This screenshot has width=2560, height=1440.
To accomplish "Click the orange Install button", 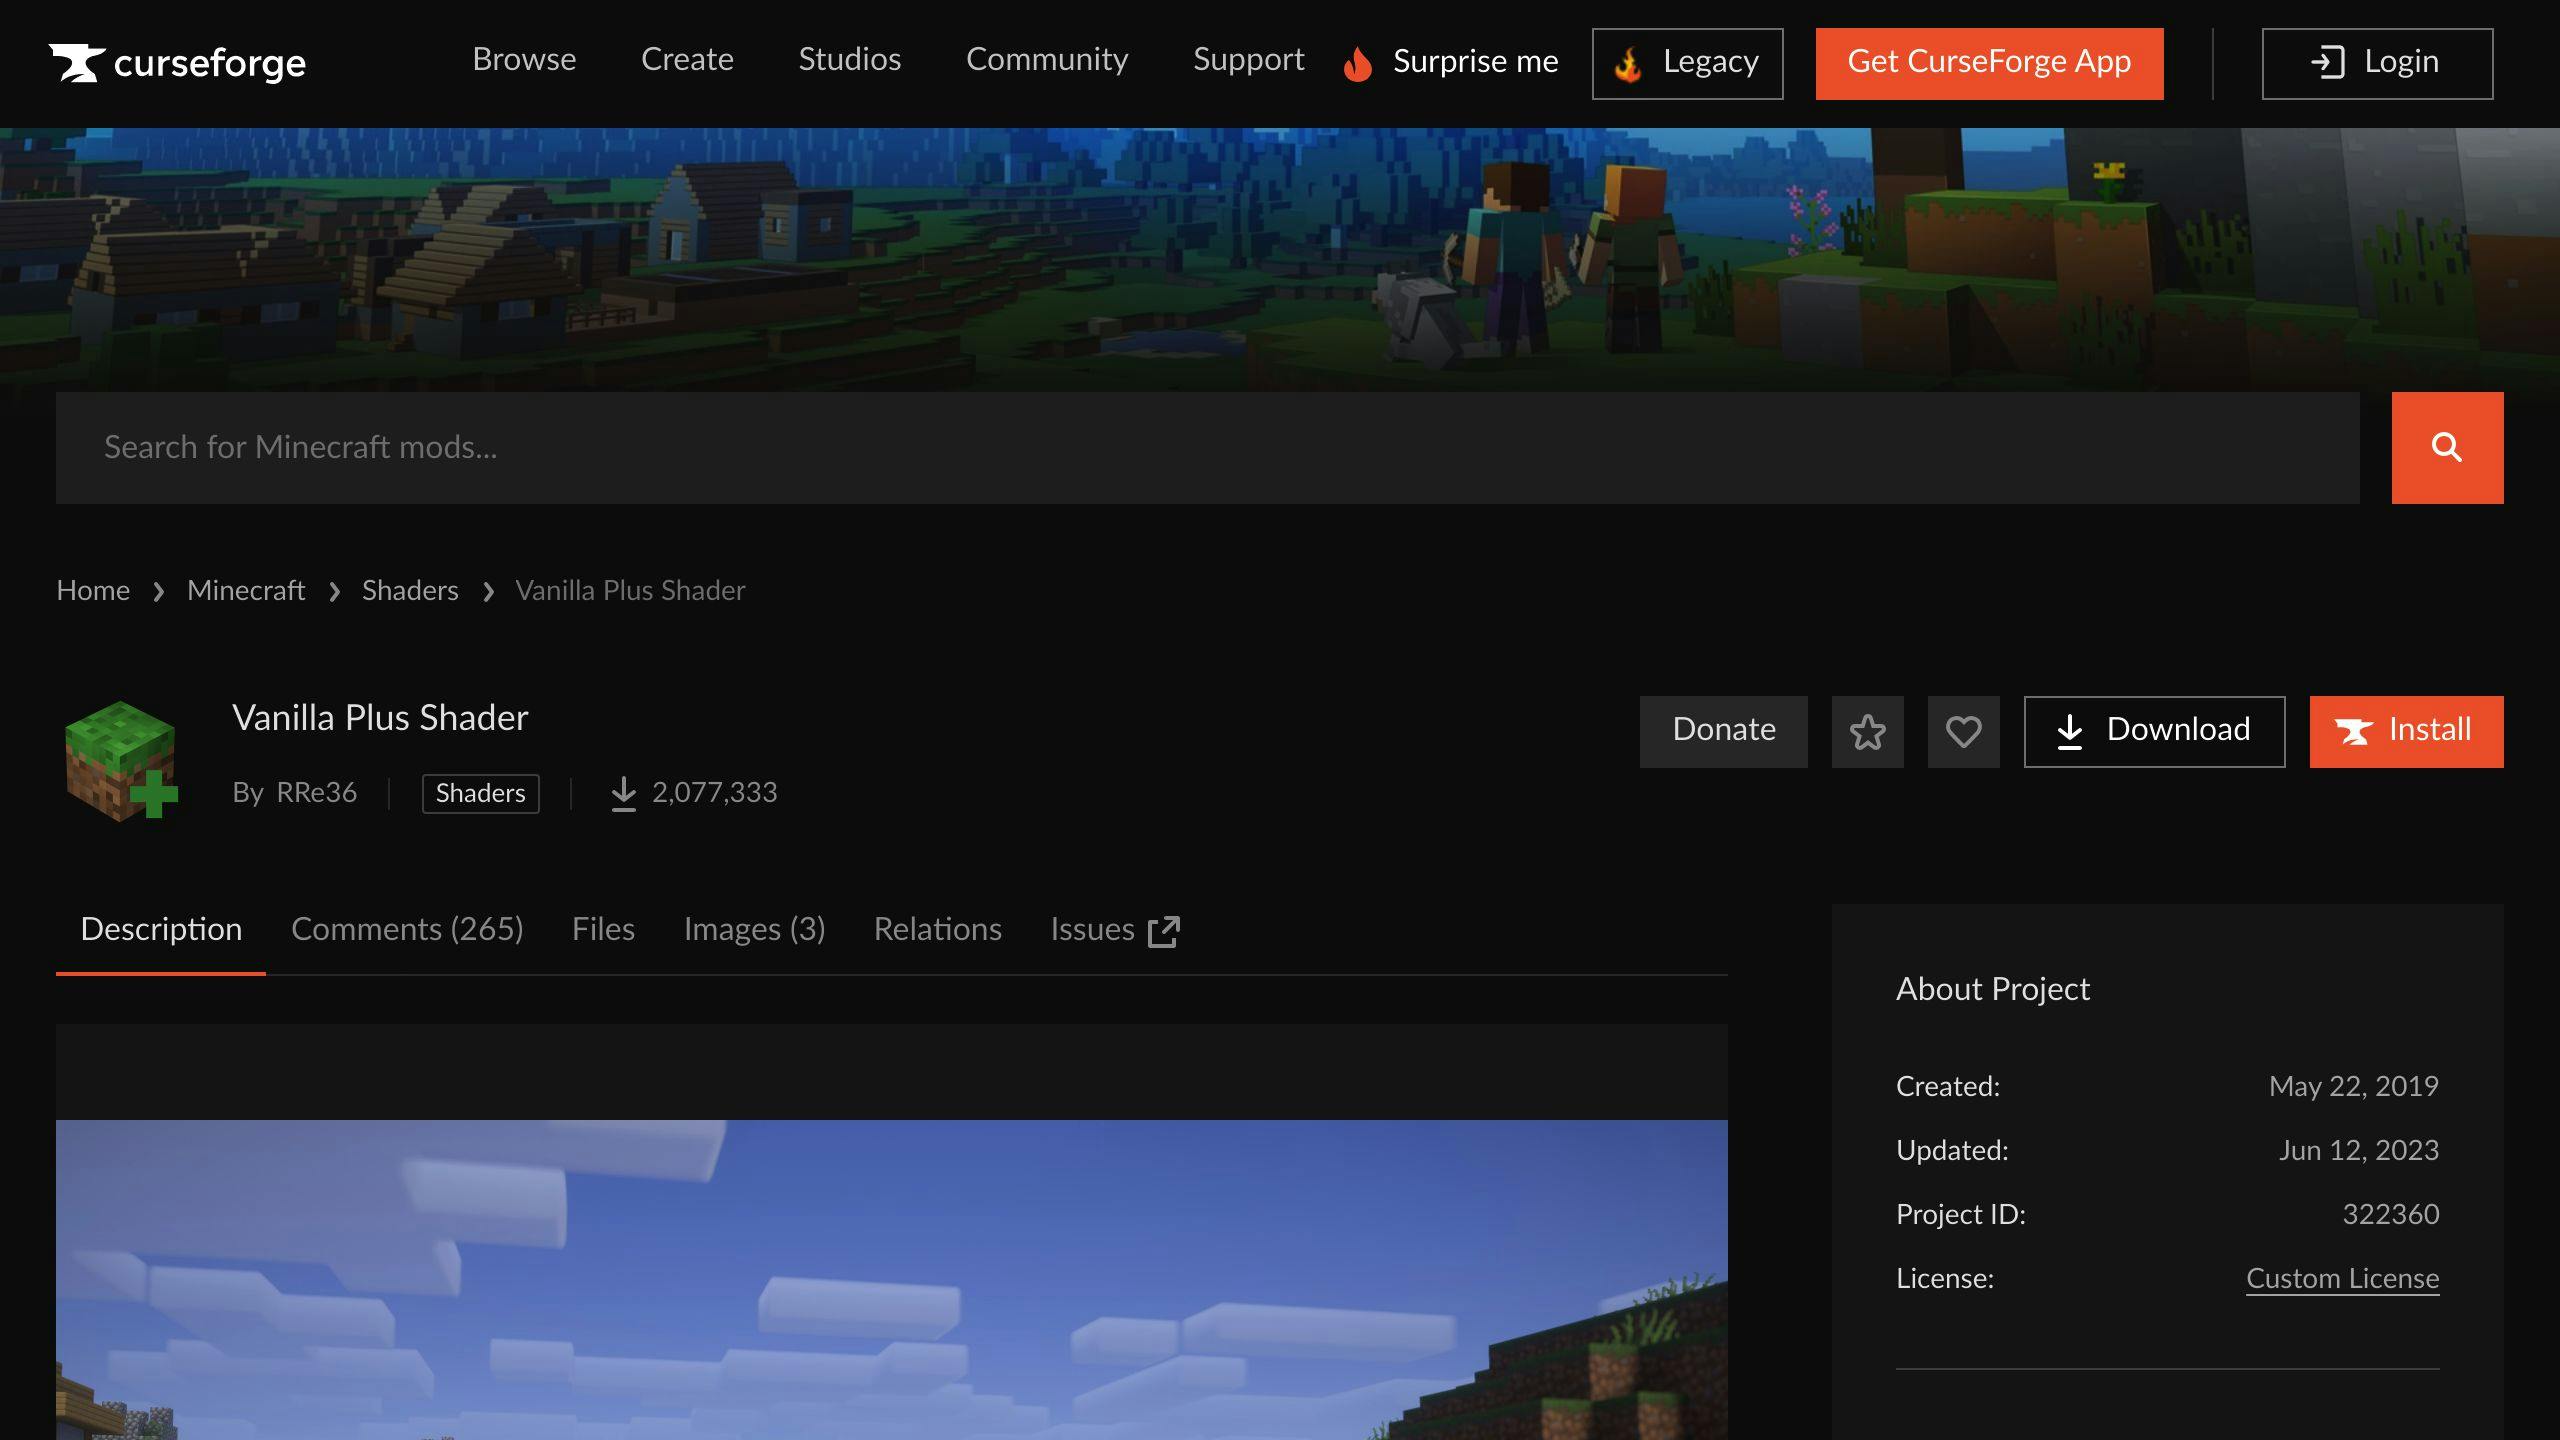I will (x=2406, y=731).
